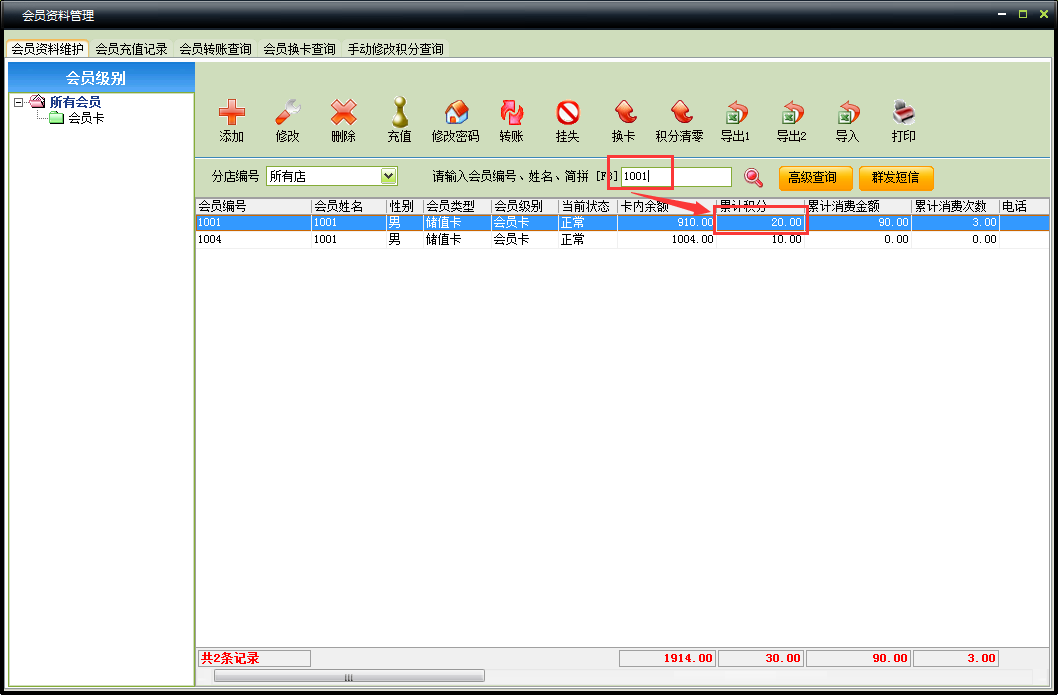Open the 分店编号 branch dropdown
This screenshot has height=695, width=1058.
[x=389, y=177]
